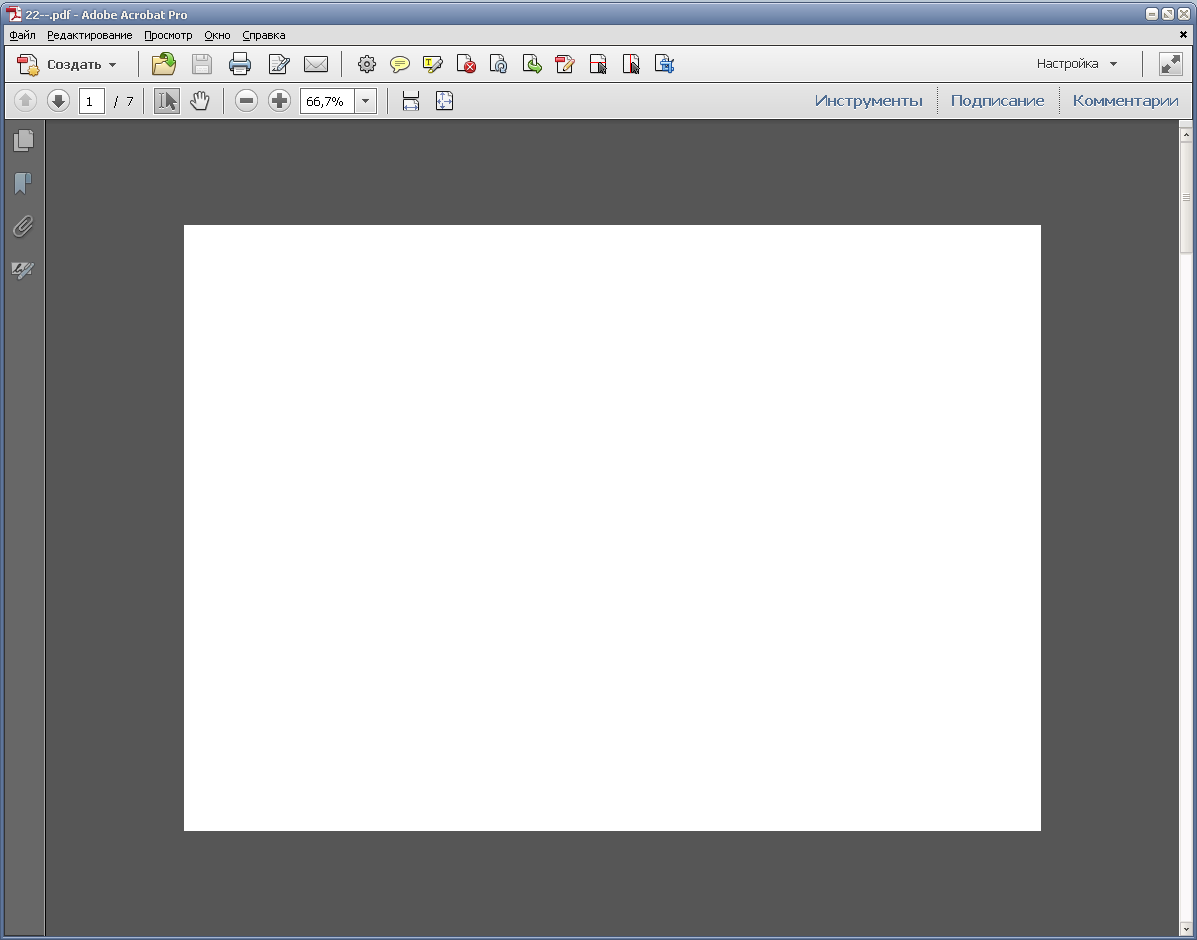Add a sticky note comment
This screenshot has height=940, width=1197.
click(400, 64)
